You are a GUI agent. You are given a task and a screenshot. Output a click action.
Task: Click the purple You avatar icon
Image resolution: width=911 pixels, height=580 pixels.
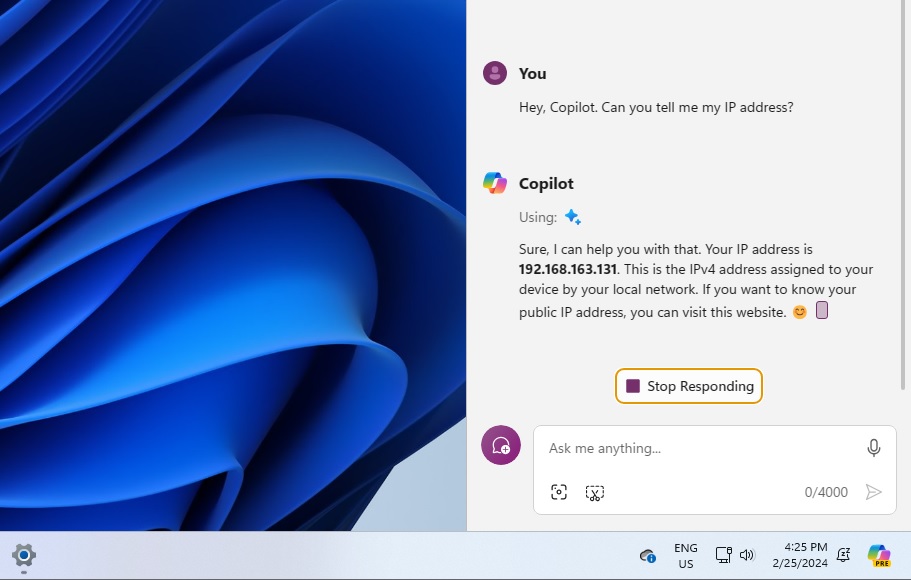pyautogui.click(x=494, y=72)
